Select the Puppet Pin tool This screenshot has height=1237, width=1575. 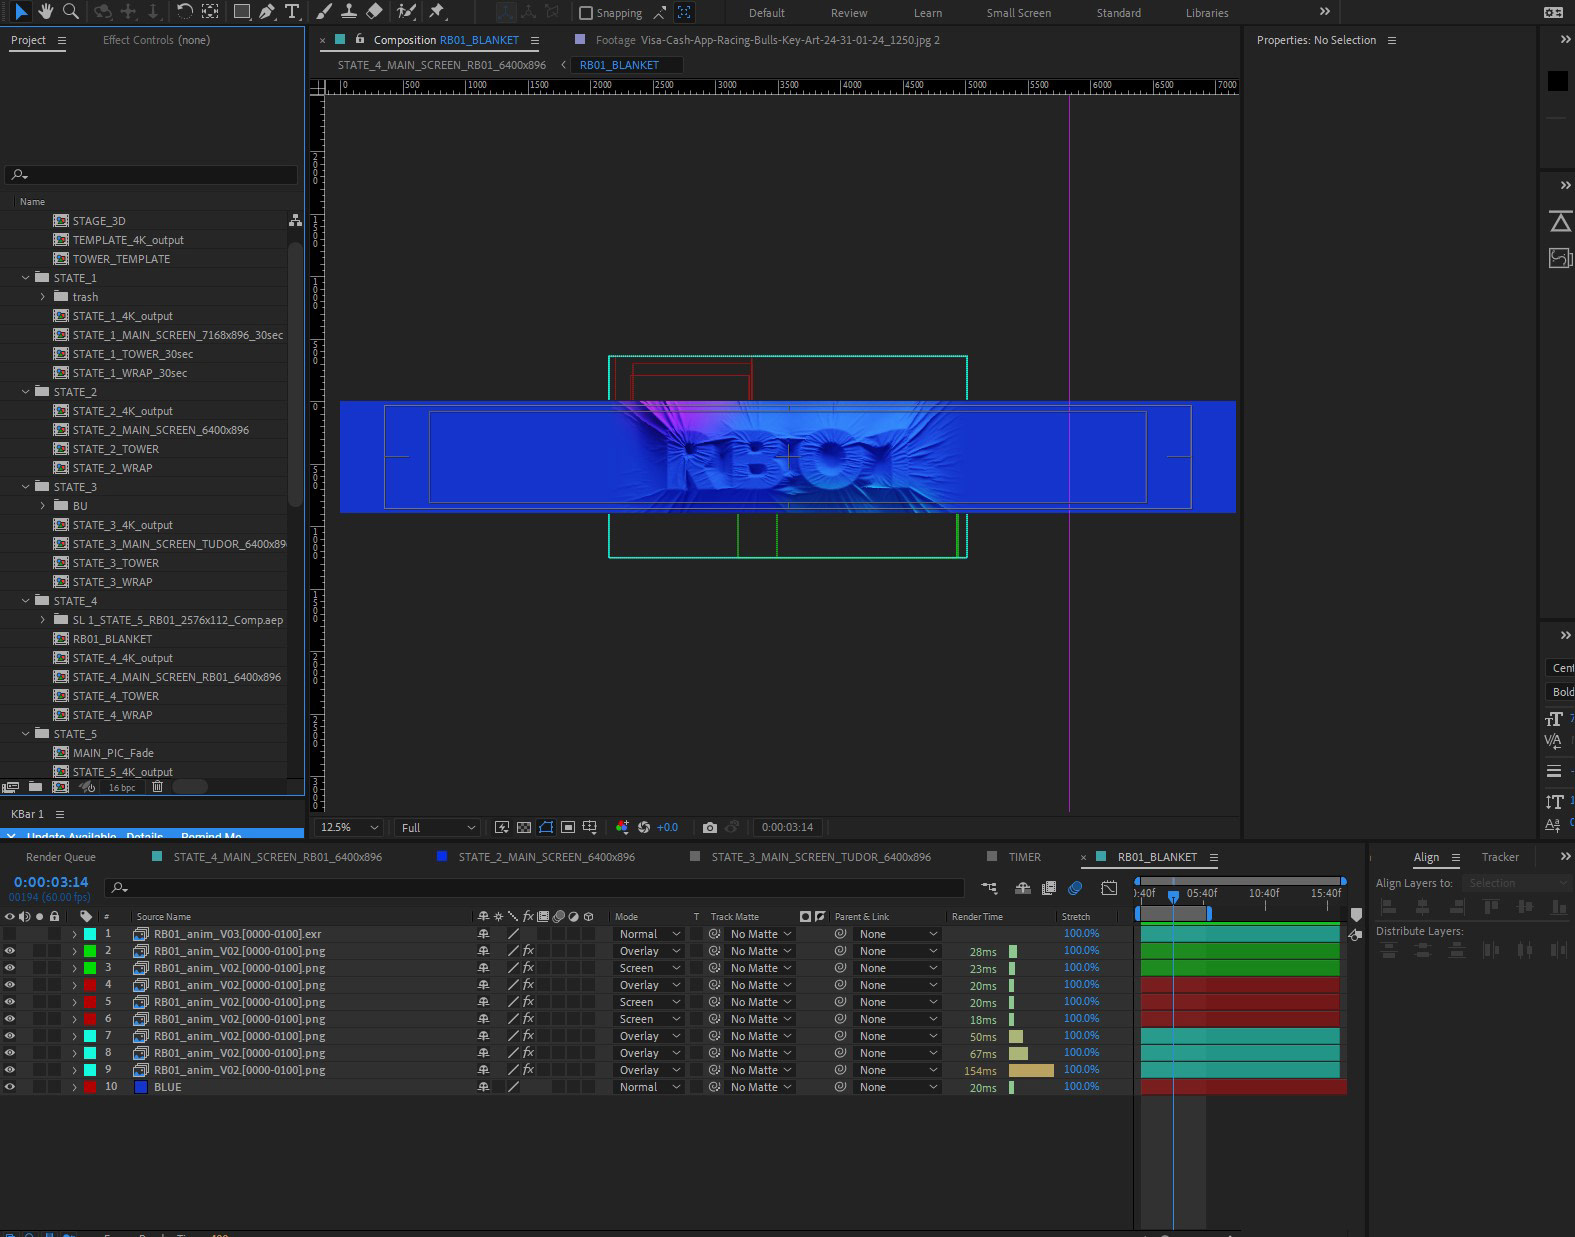pos(437,11)
